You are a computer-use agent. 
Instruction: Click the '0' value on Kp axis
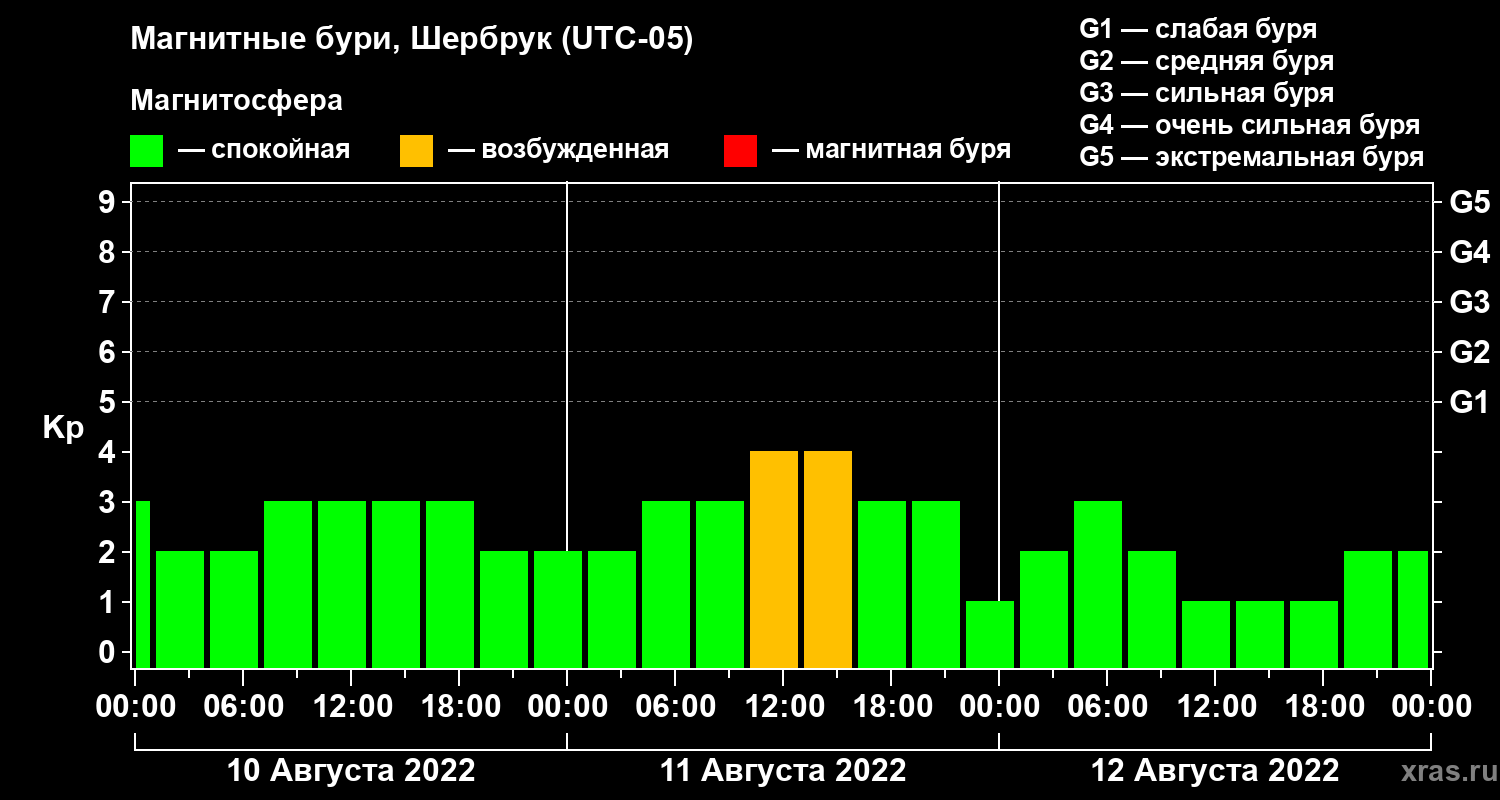(x=109, y=652)
